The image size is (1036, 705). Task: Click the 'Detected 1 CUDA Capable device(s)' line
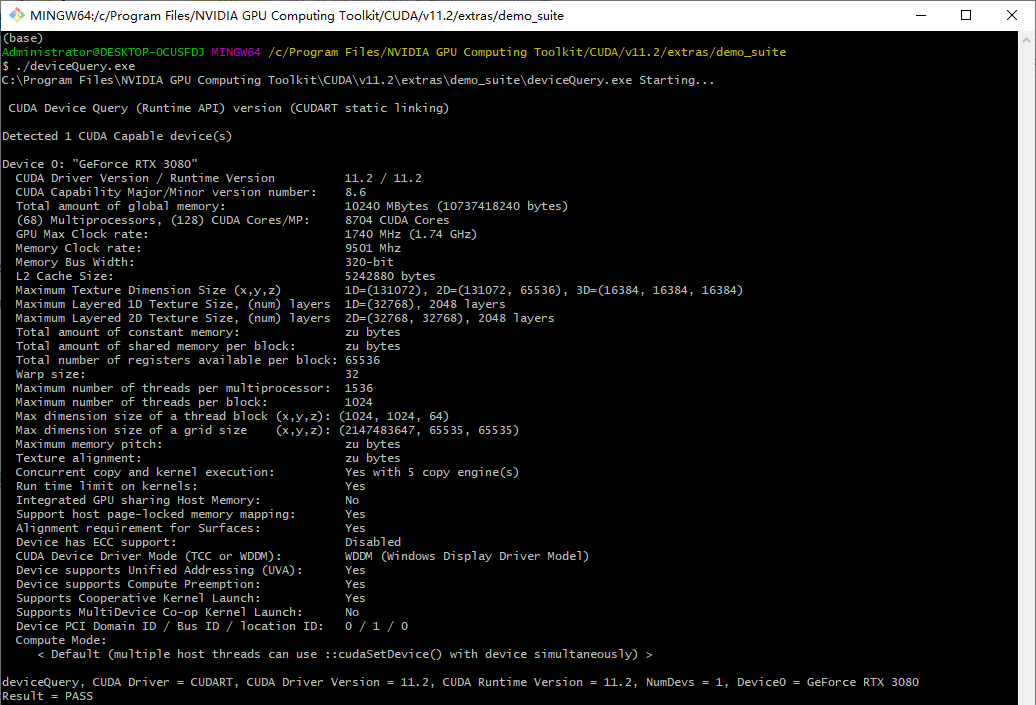click(x=117, y=135)
